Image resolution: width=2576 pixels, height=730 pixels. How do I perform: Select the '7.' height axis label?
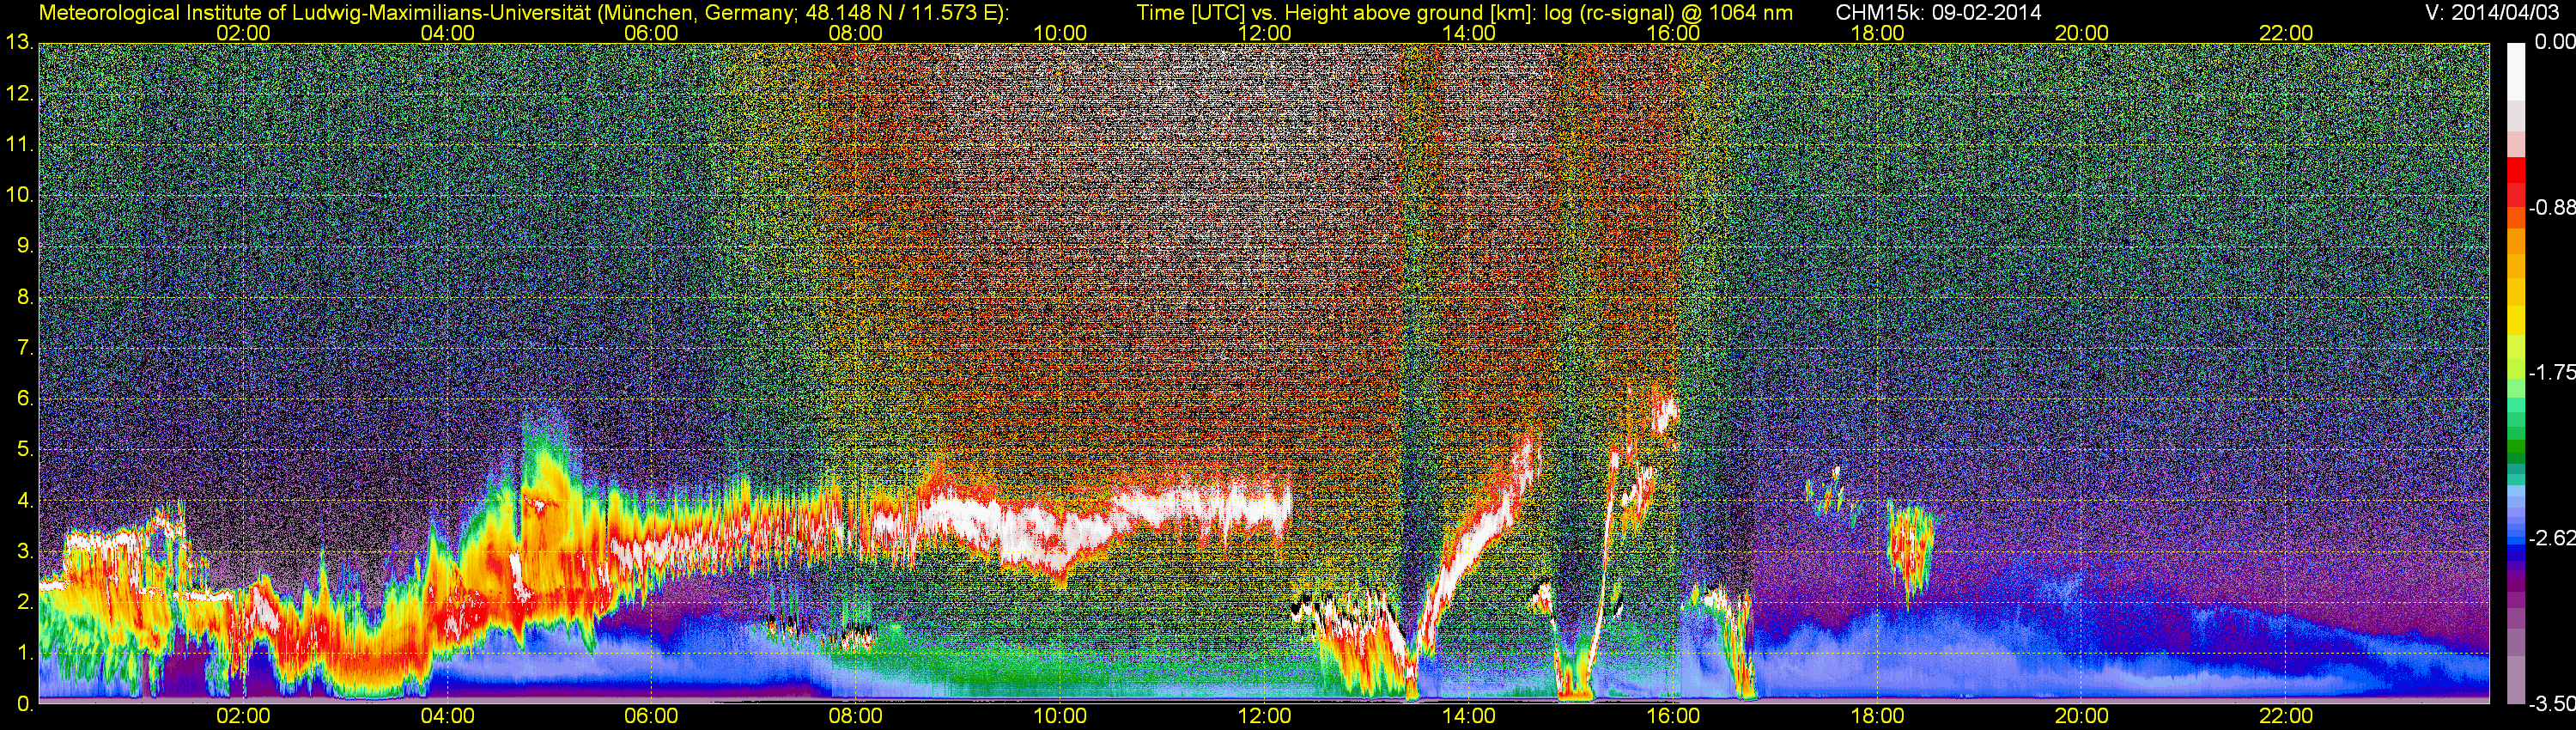pos(24,348)
